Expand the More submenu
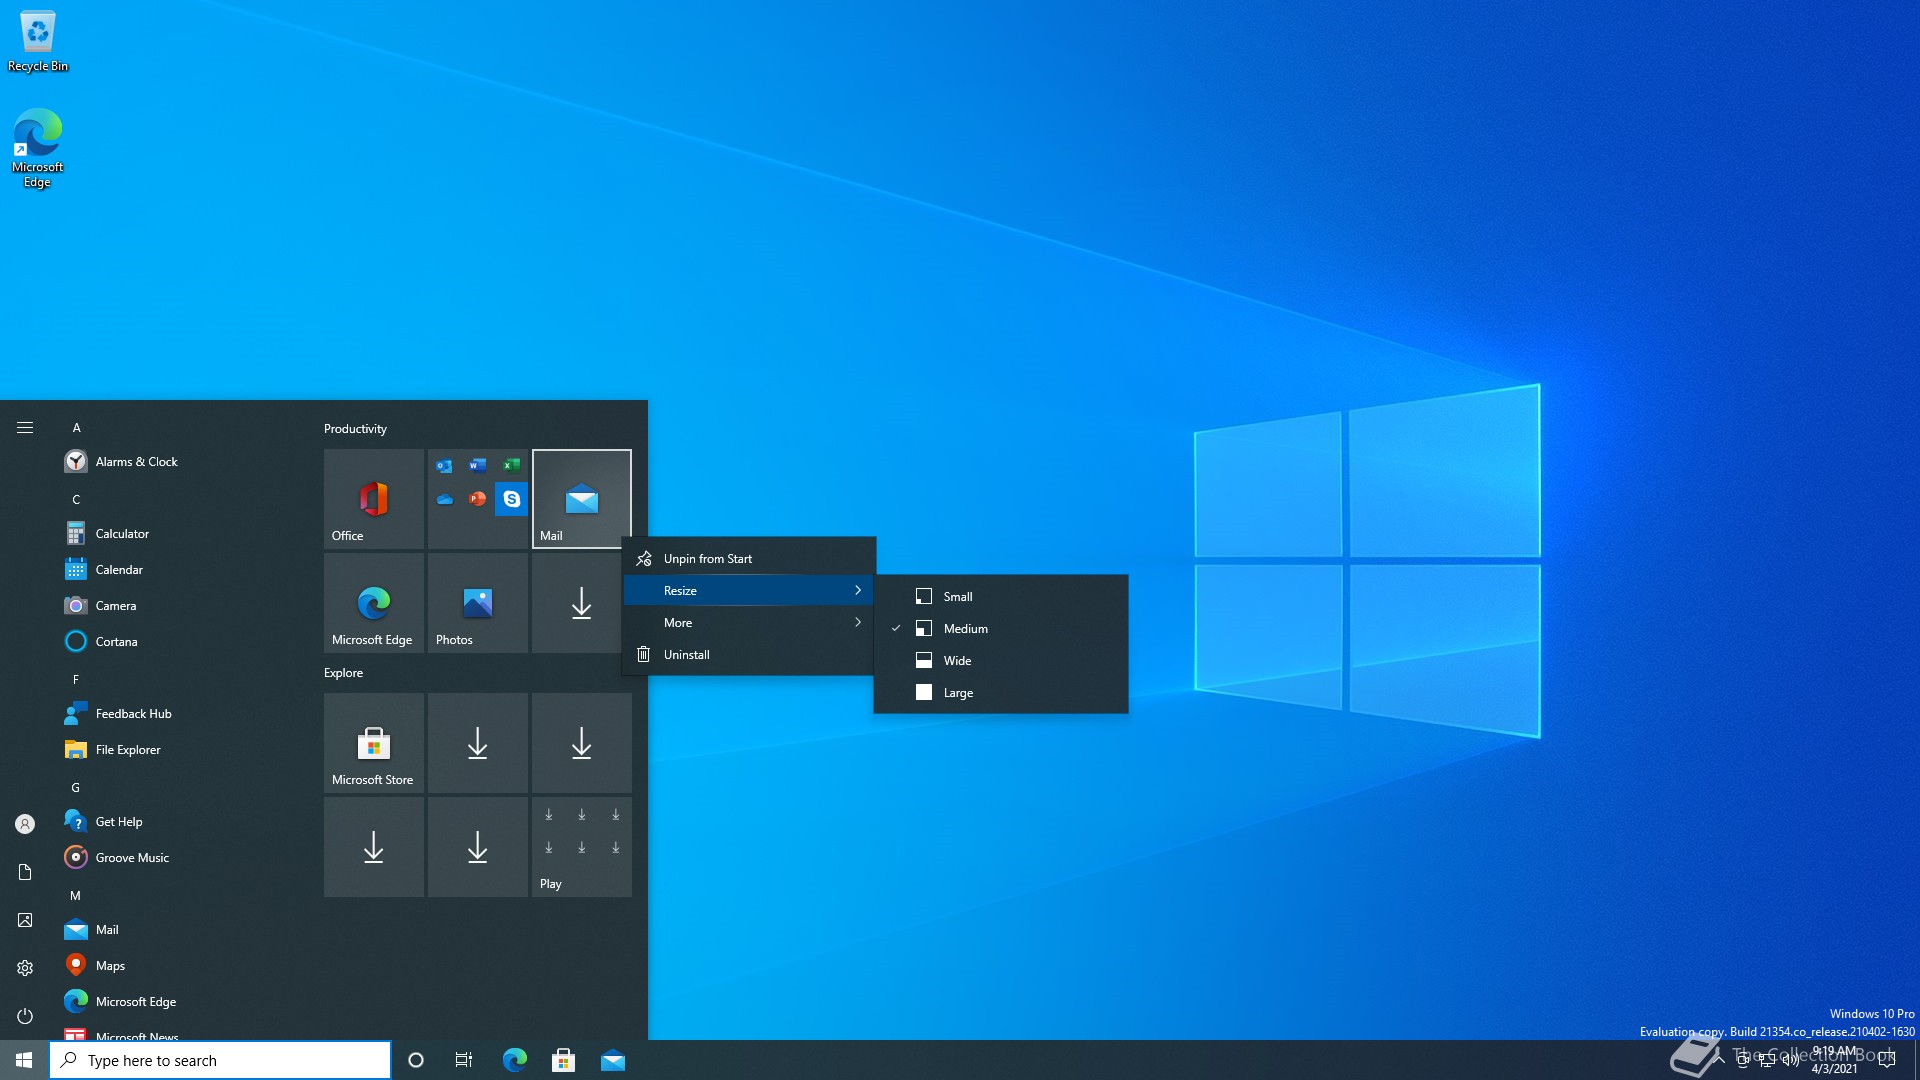1920x1080 pixels. (x=749, y=623)
